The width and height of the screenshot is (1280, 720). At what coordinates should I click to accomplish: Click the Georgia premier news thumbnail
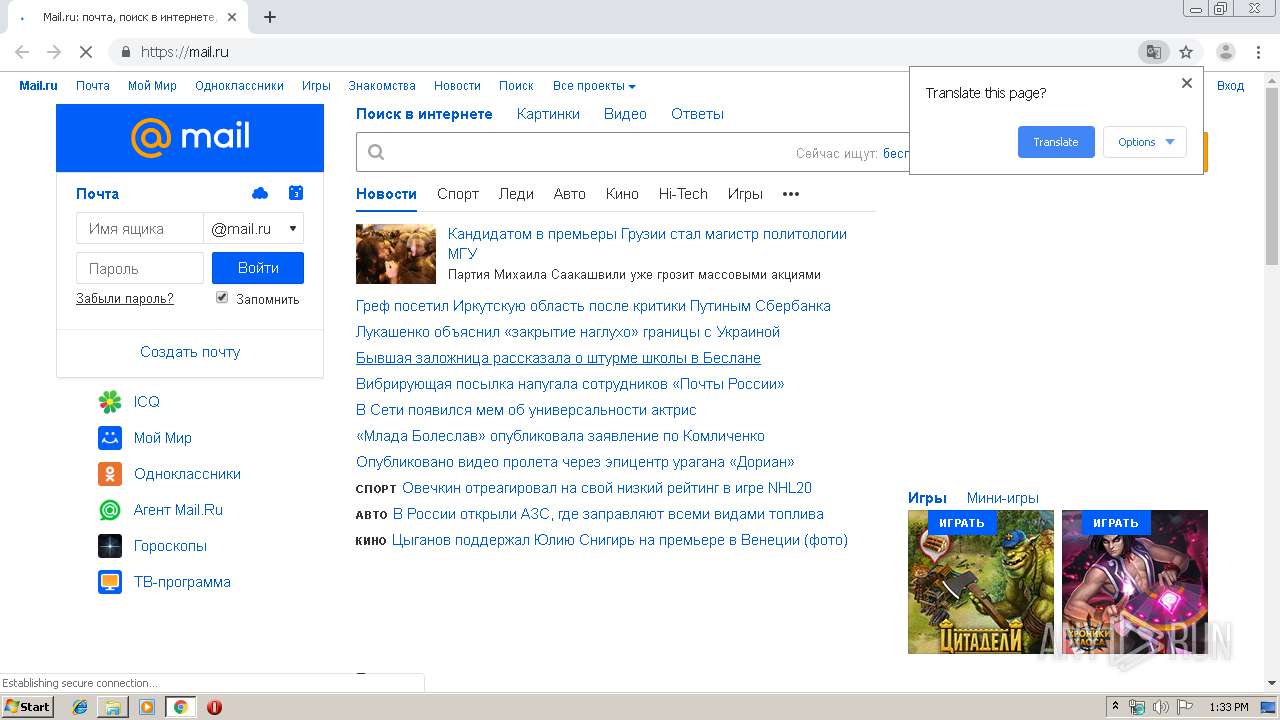(x=396, y=254)
